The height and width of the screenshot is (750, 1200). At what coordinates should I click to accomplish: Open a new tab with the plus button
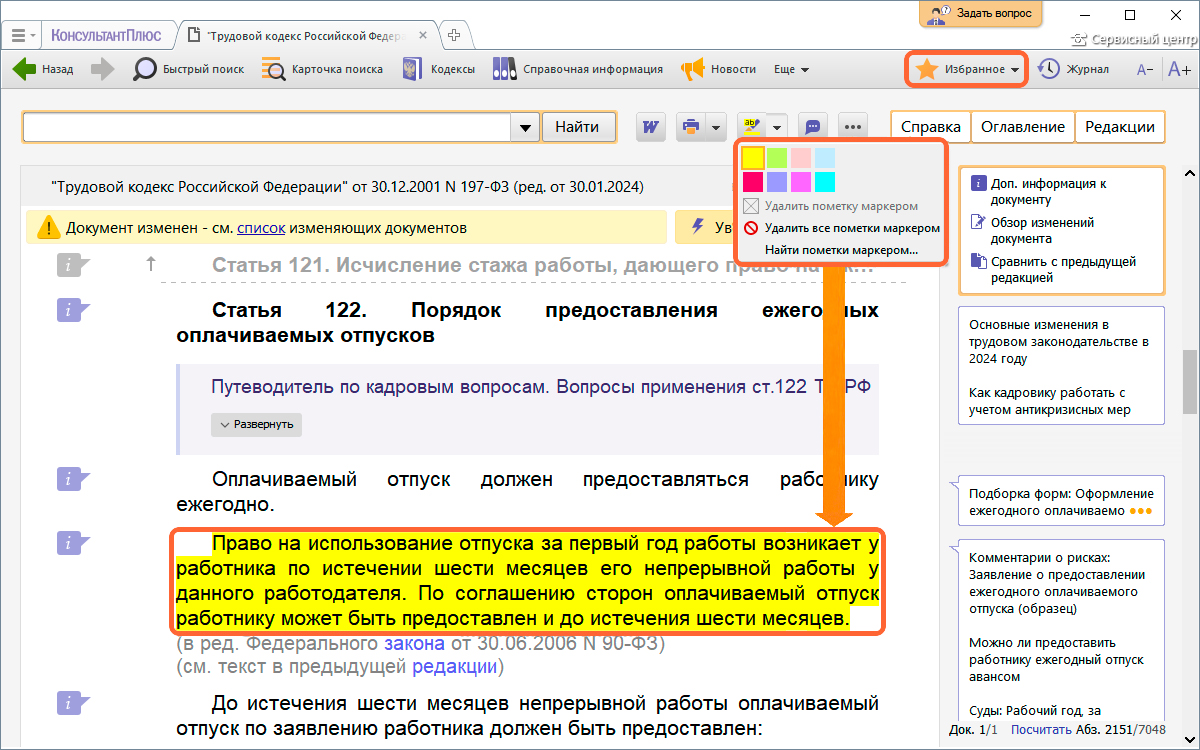pos(455,34)
